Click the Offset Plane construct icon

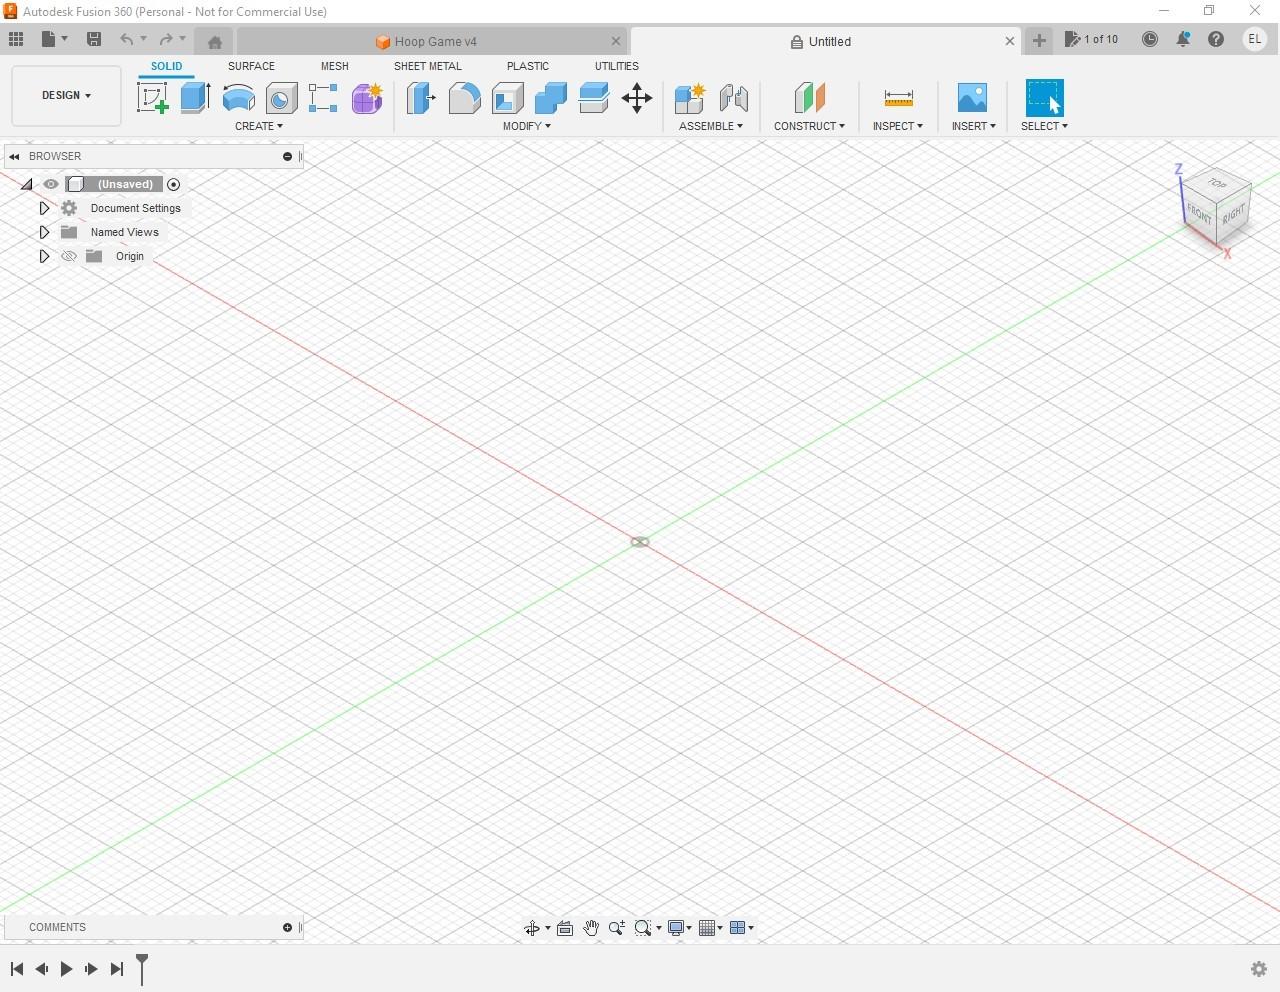pos(809,98)
